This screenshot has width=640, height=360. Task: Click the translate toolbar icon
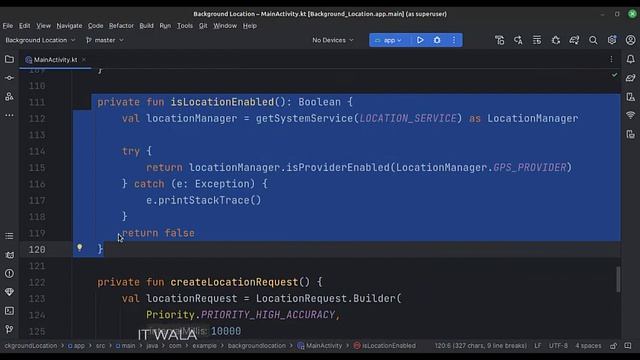[518, 40]
